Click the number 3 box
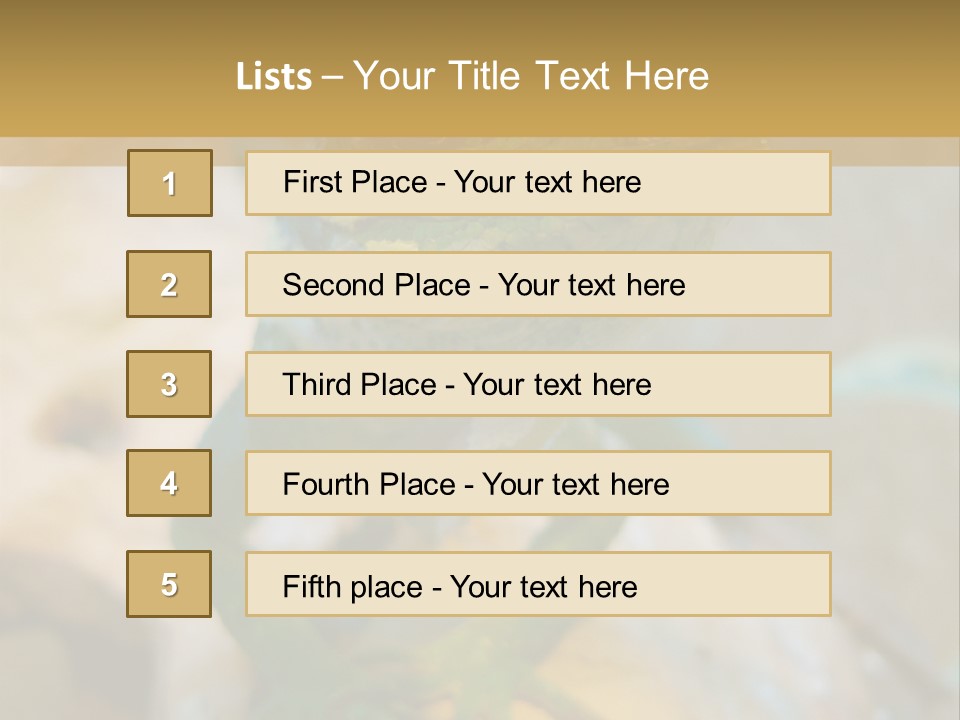 coord(169,384)
